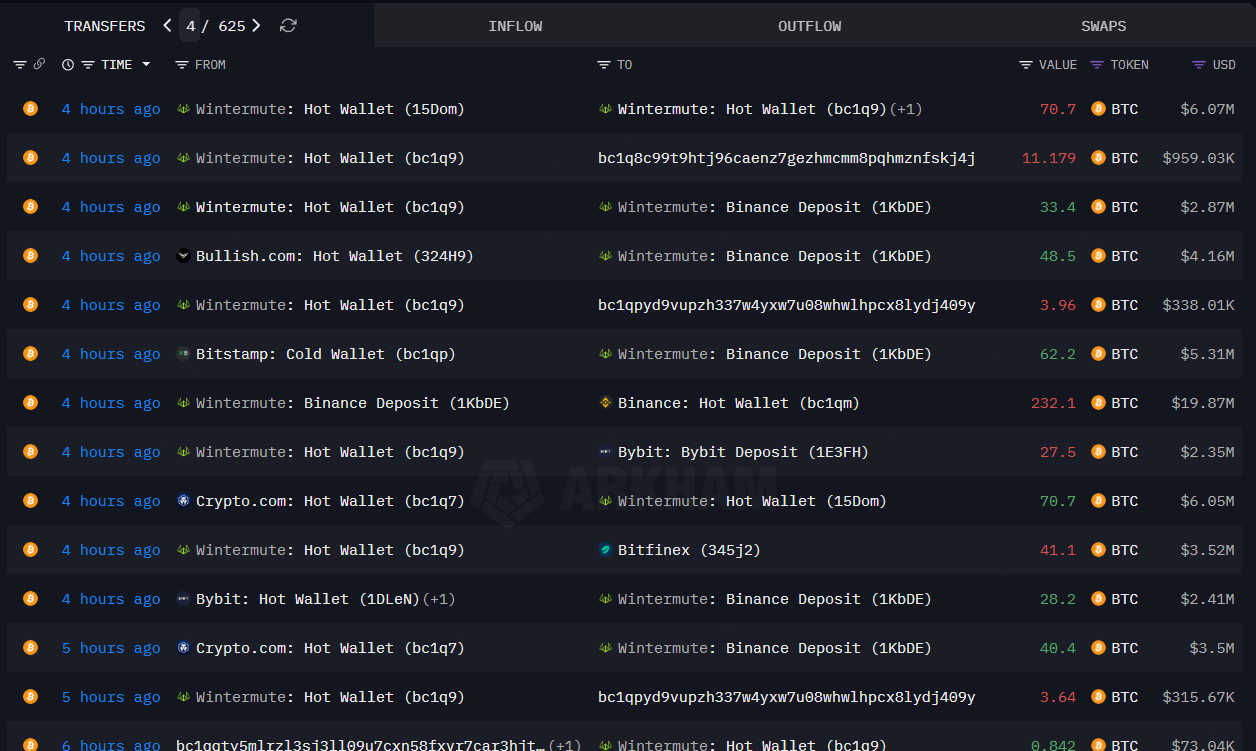Expand (+1) beside Wintermute Hot Wallet (bc1q9)
This screenshot has width=1256, height=751.
[x=906, y=109]
